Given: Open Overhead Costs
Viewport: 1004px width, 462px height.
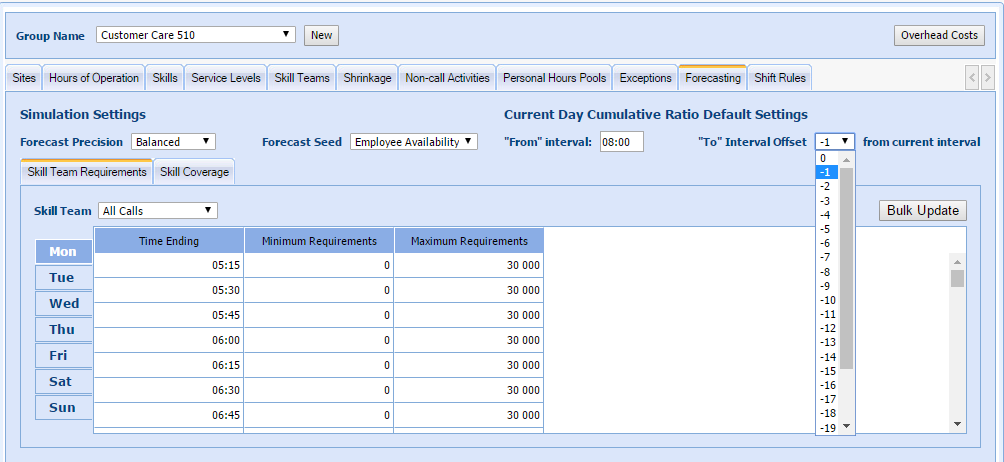Looking at the screenshot, I should pos(939,35).
